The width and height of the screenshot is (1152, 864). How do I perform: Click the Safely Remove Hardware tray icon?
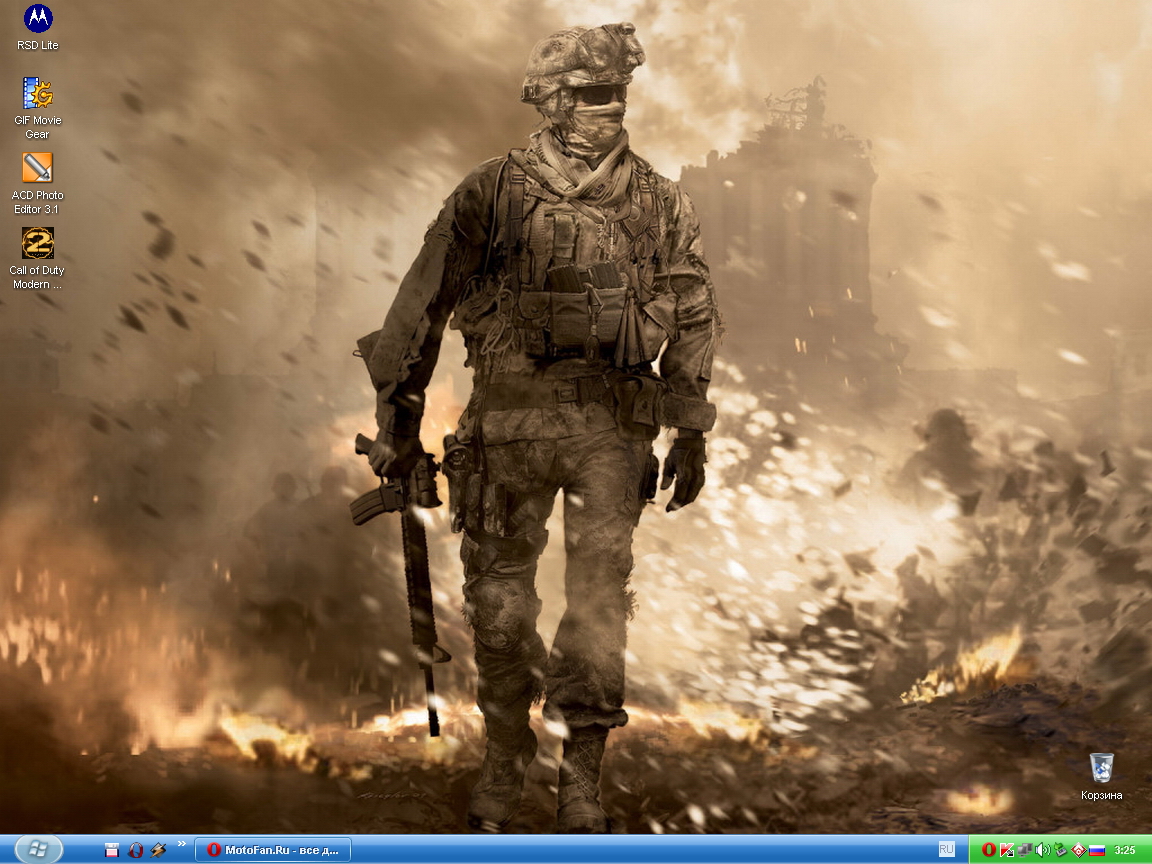1060,850
